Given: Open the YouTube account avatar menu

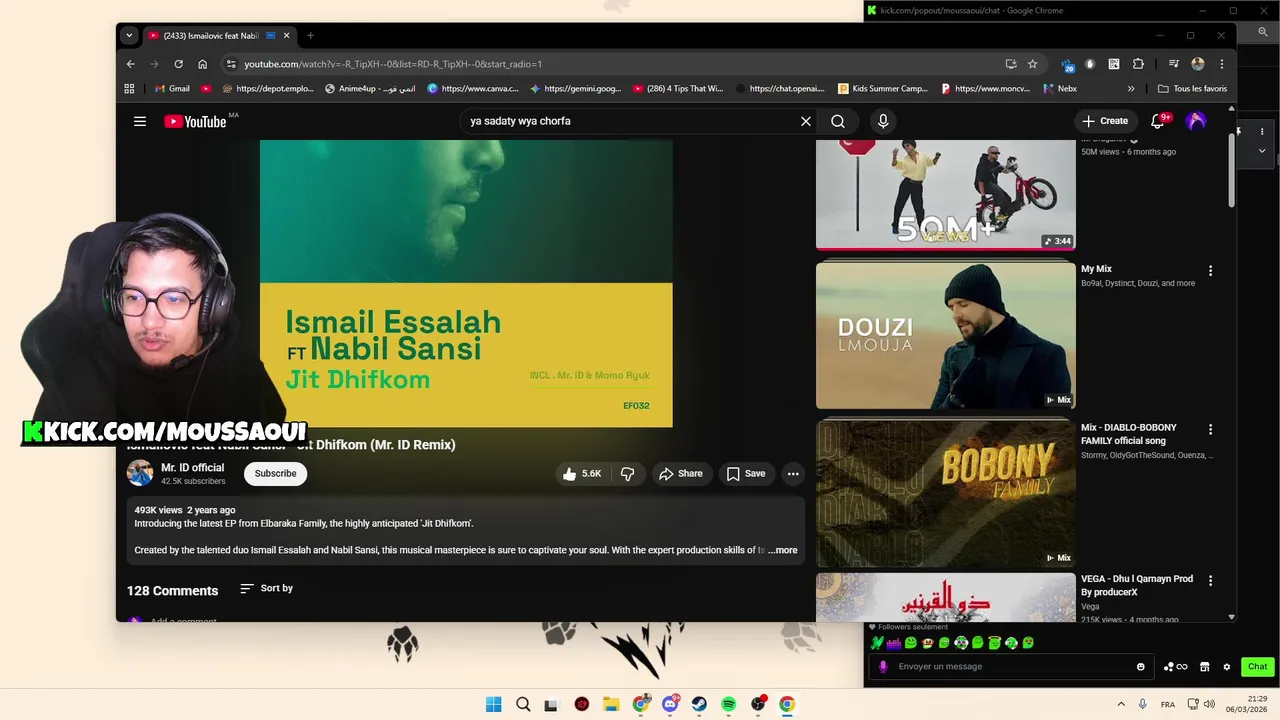Looking at the screenshot, I should click(1196, 121).
